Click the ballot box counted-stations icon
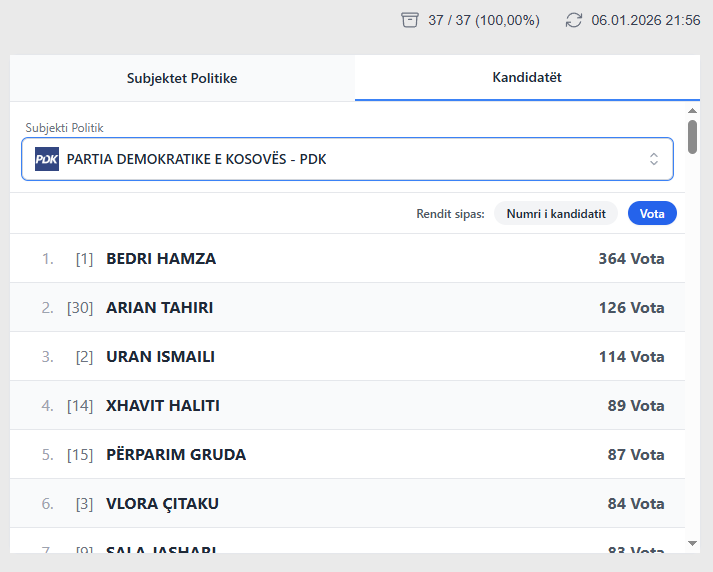The width and height of the screenshot is (713, 572). [409, 20]
